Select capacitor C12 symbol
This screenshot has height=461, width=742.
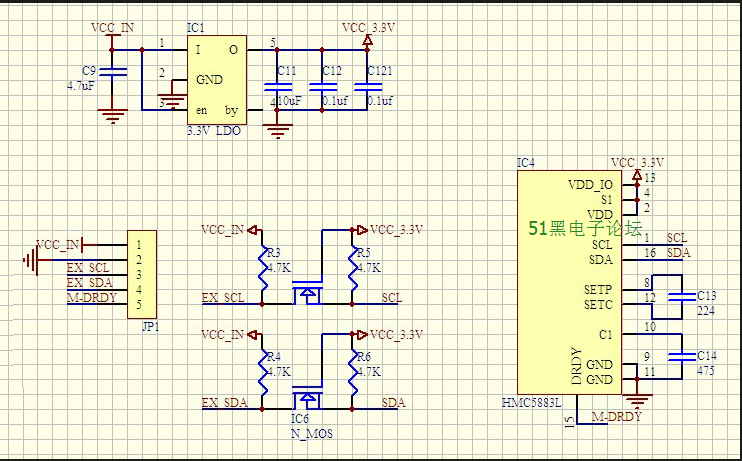323,87
